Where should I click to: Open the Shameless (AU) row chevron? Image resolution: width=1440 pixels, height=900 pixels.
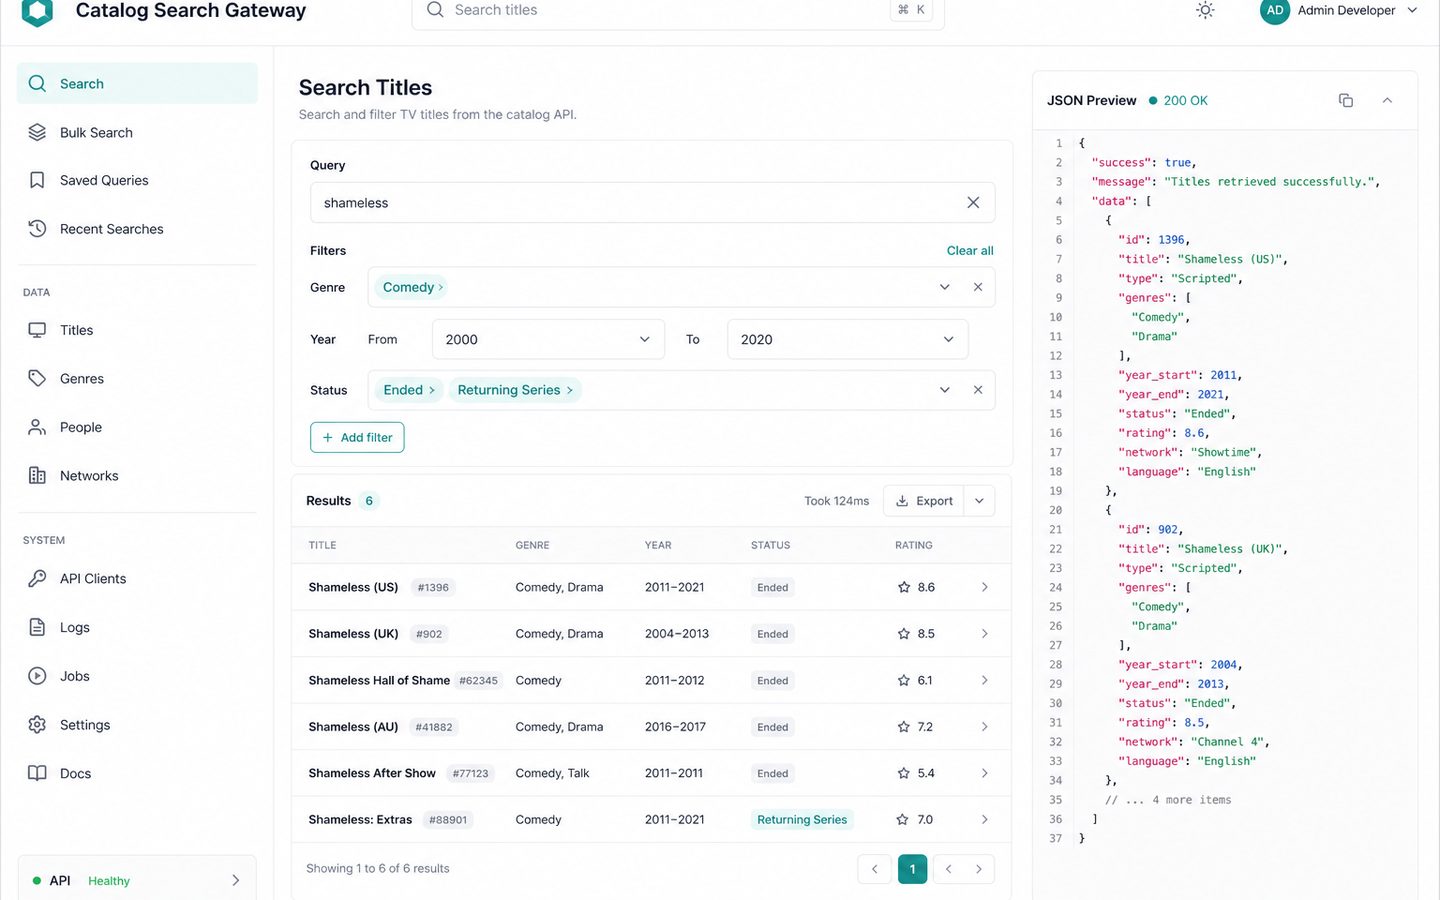coord(984,727)
